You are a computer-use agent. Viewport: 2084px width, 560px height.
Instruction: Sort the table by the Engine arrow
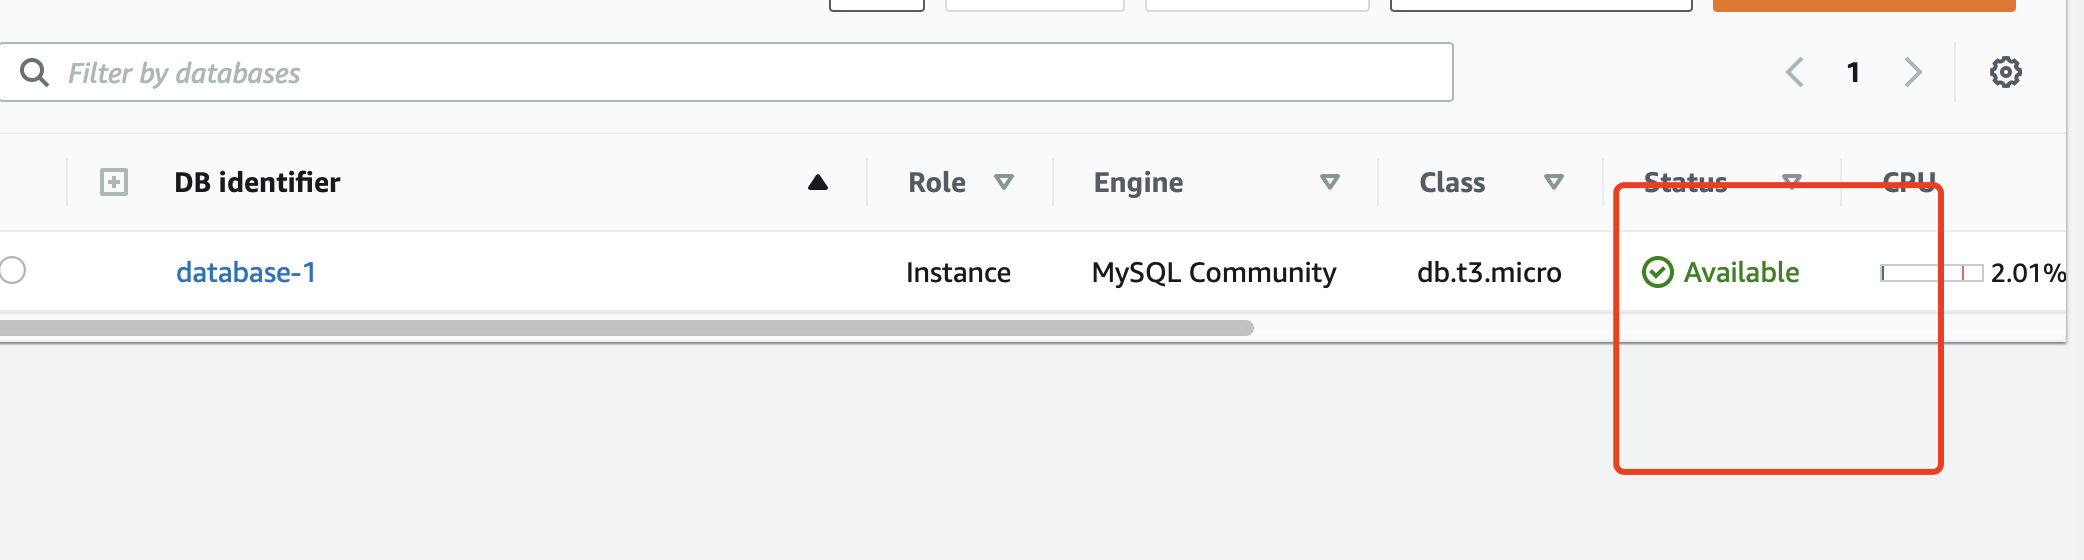(1329, 182)
